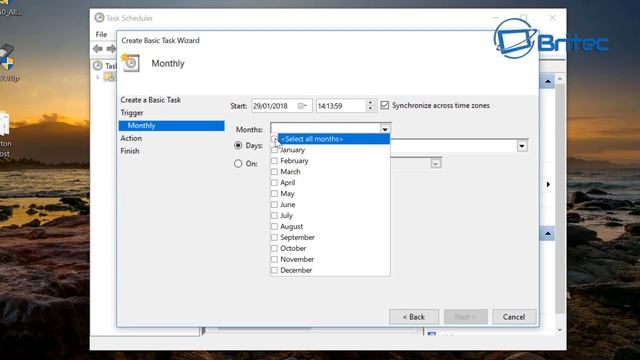The image size is (640, 360).
Task: Click the greyed-out Next button
Action: (465, 317)
